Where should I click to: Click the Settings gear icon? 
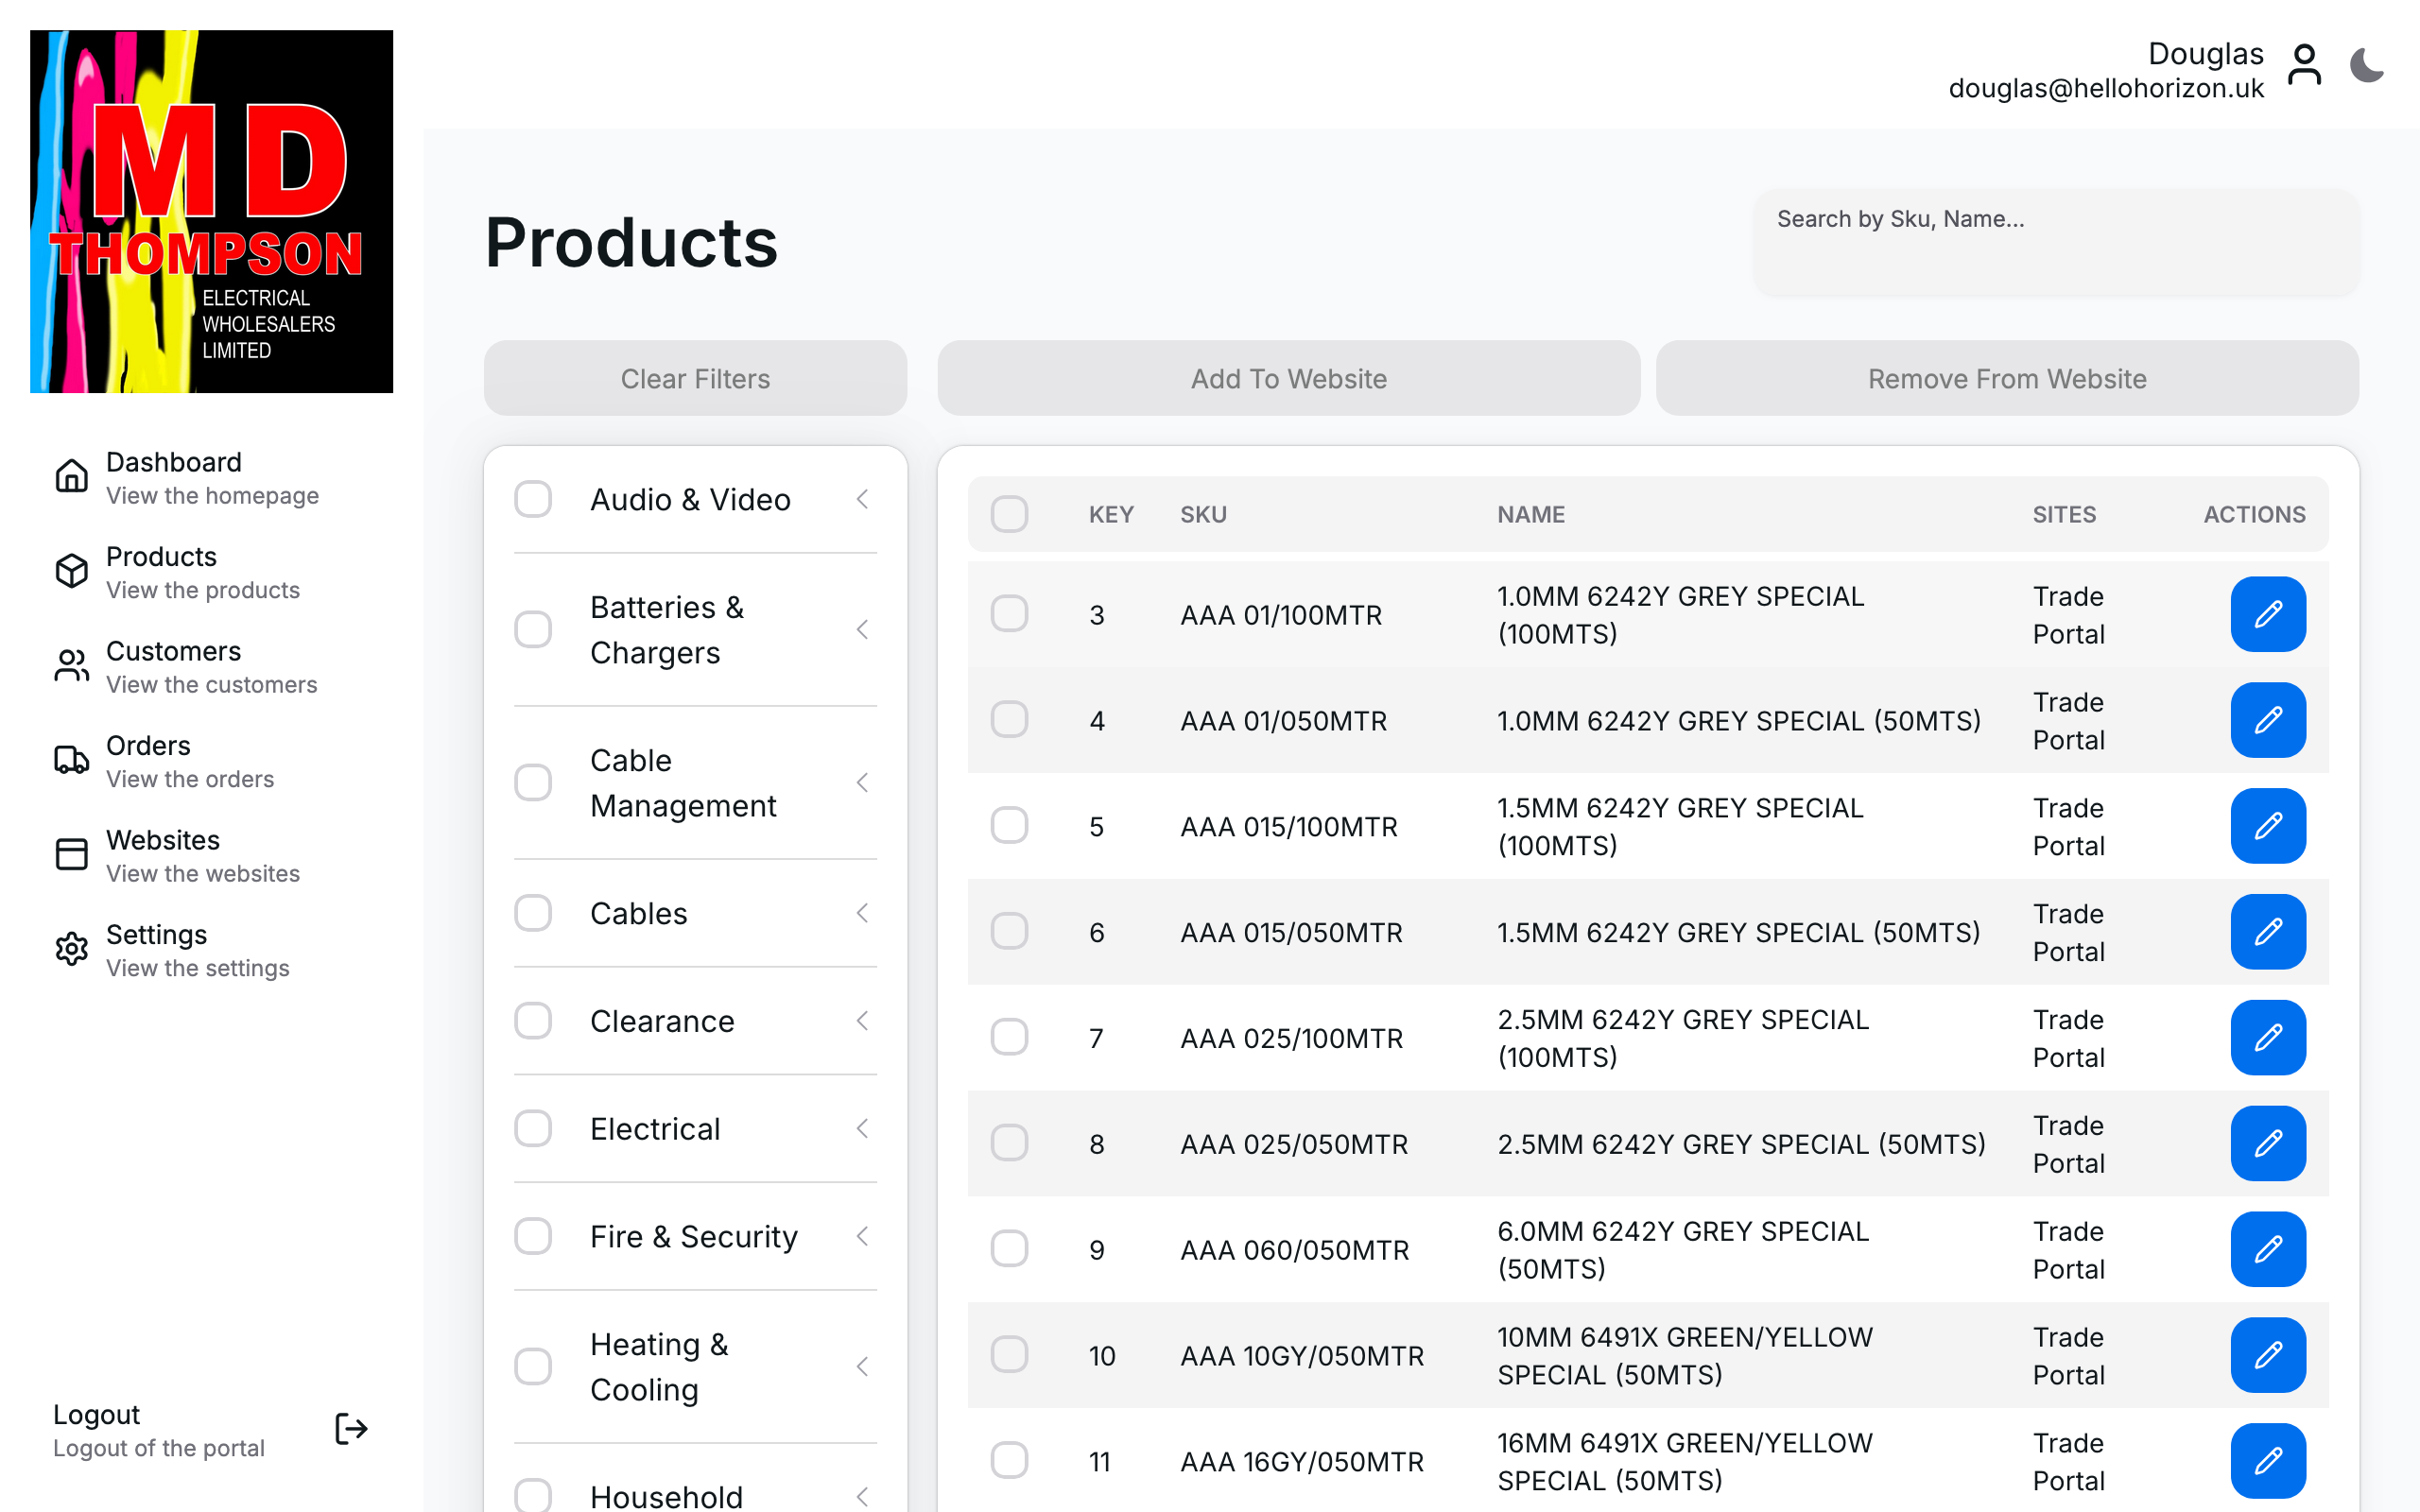72,949
